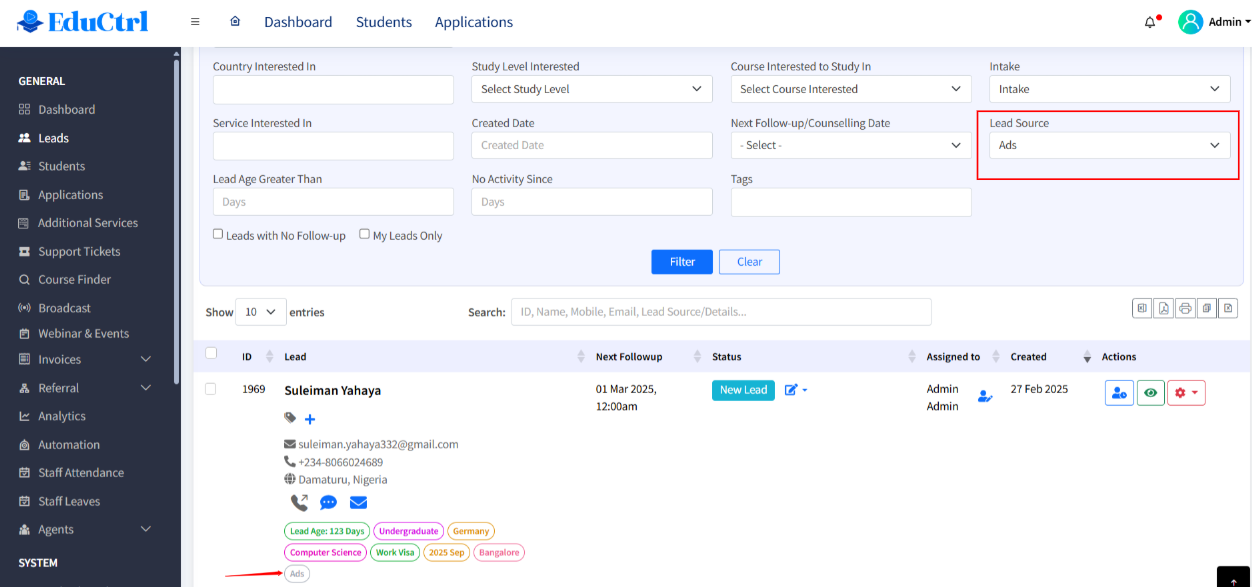
Task: Click the blue plus add tag icon
Action: [x=310, y=418]
